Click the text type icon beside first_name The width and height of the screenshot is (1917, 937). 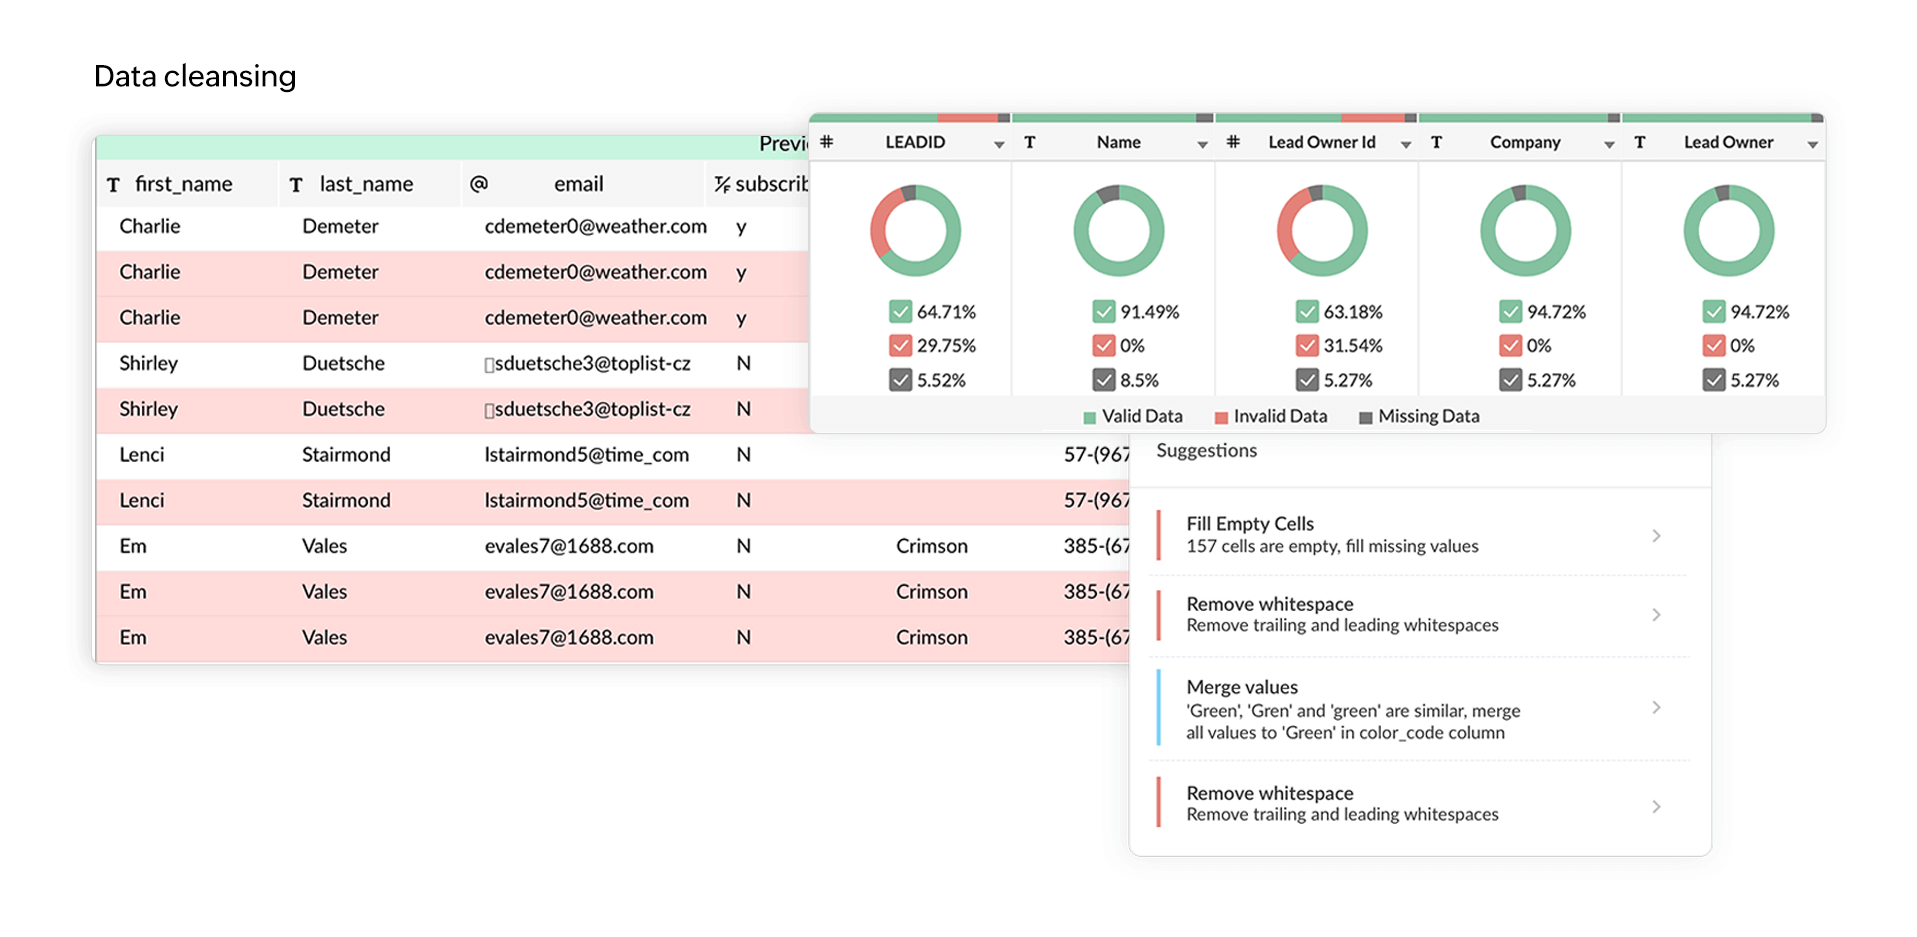click(x=113, y=185)
